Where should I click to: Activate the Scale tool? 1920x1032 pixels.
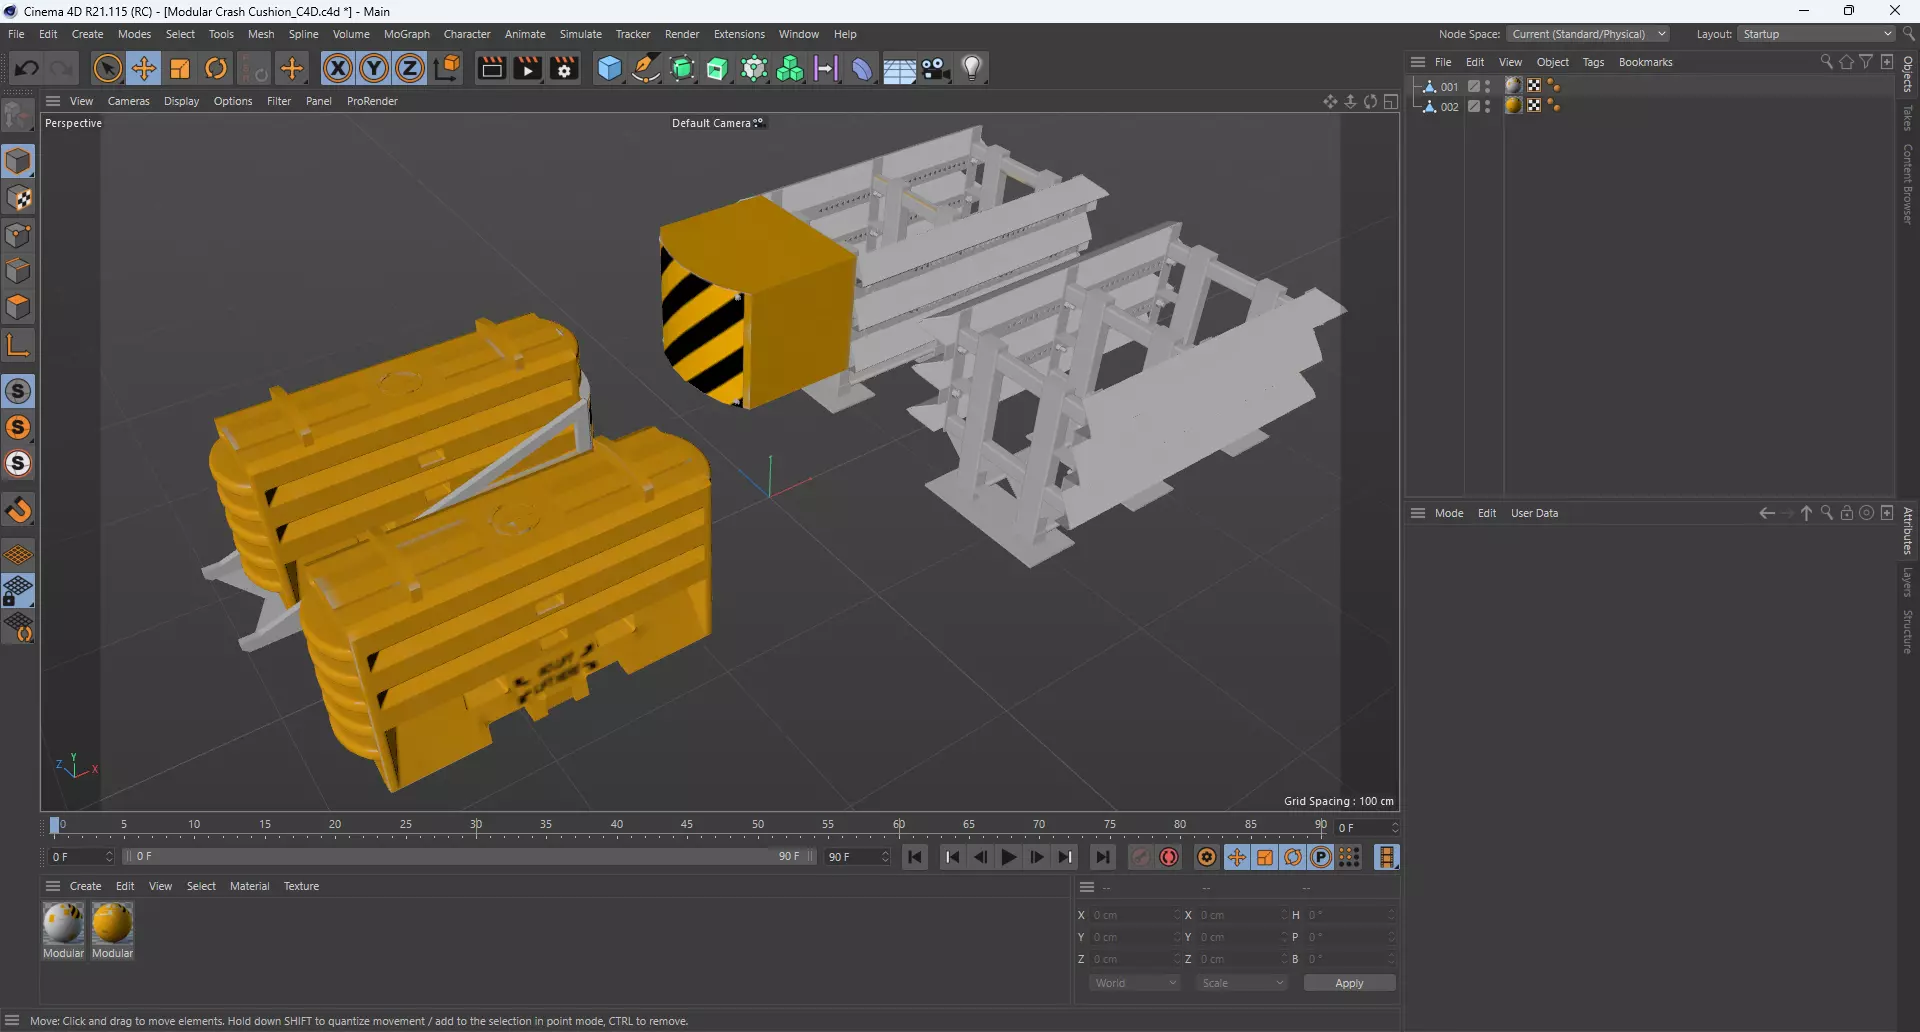[180, 68]
